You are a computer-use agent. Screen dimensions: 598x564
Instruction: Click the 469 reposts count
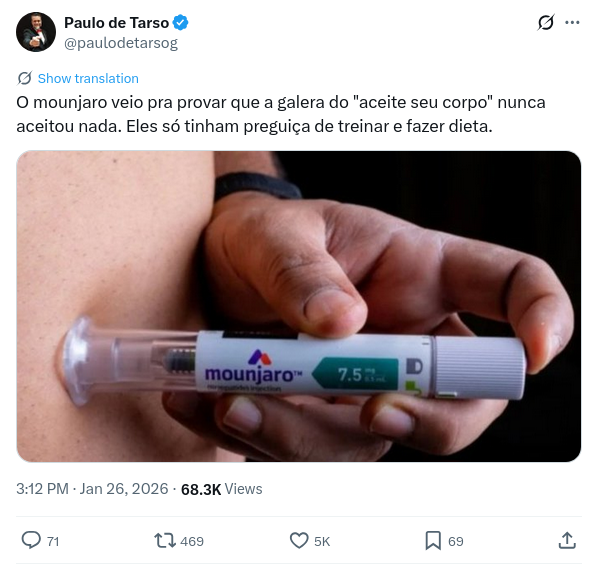pyautogui.click(x=192, y=542)
